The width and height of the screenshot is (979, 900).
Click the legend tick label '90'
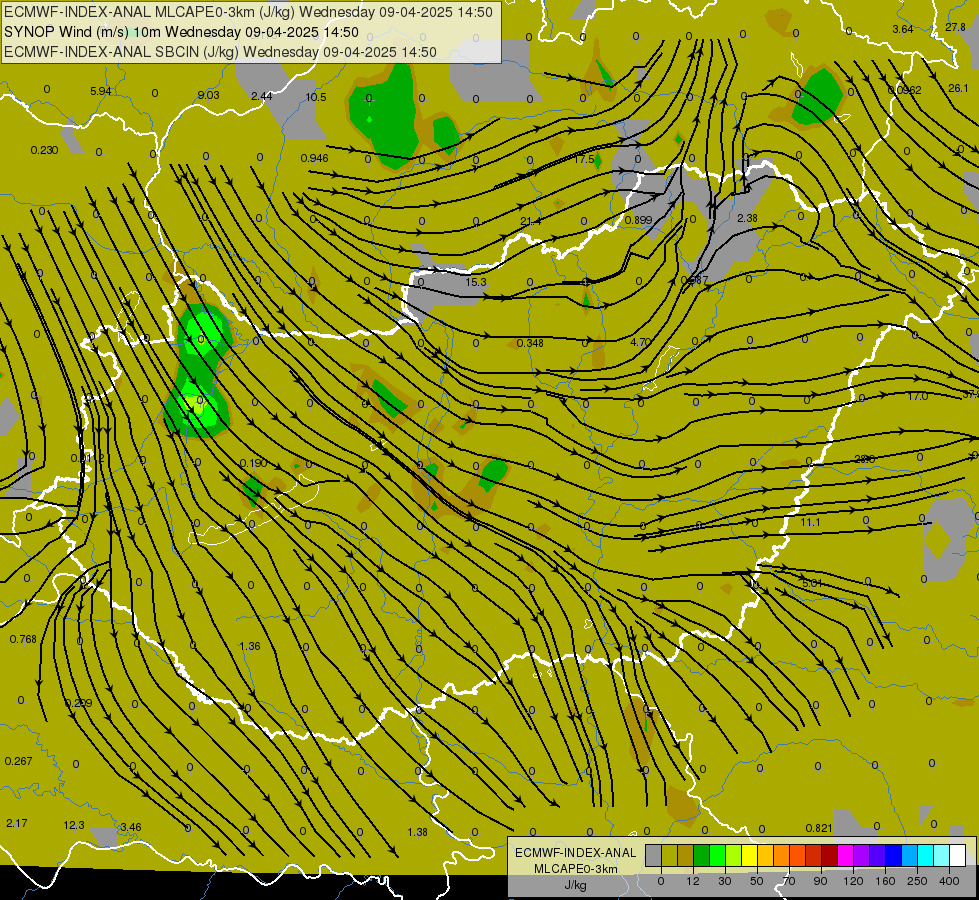tap(821, 881)
